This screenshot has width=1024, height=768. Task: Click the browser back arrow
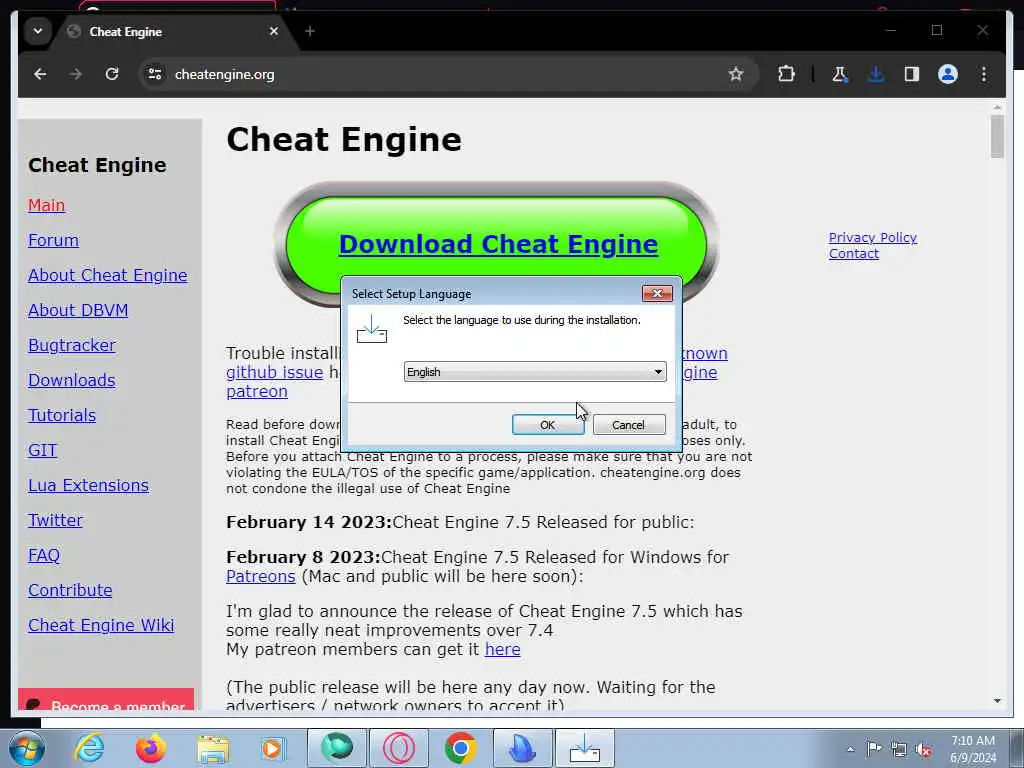(x=40, y=74)
